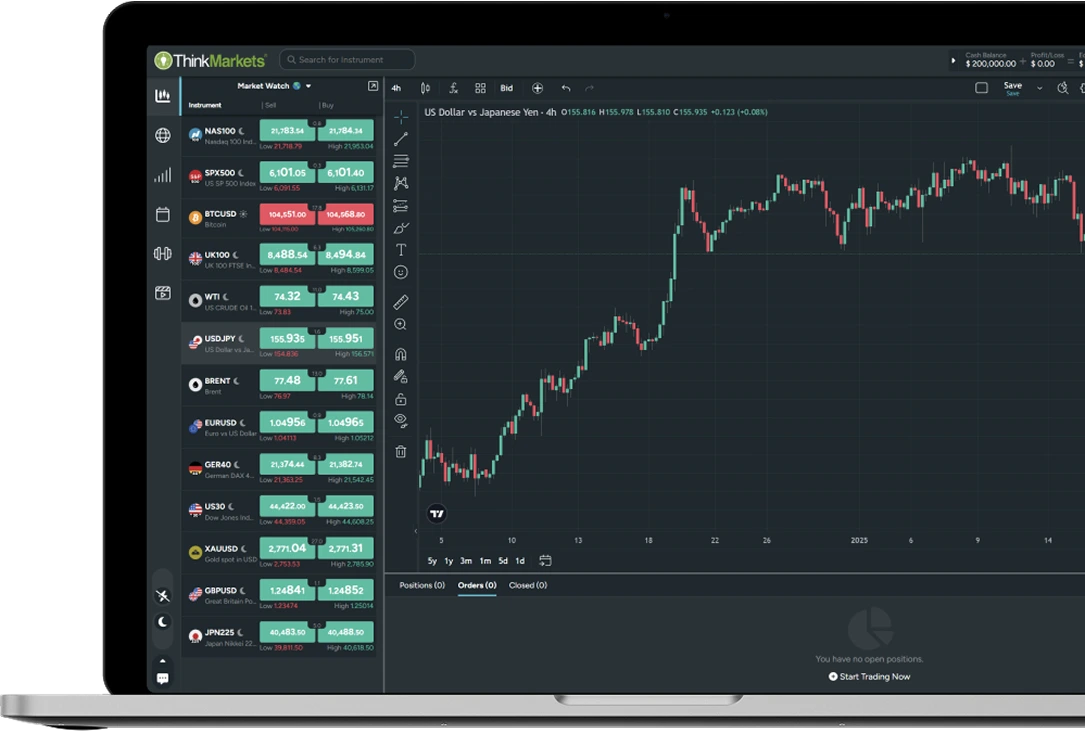Viewport: 1085px width, 731px height.
Task: Expand the chevron next to Save
Action: click(1039, 88)
